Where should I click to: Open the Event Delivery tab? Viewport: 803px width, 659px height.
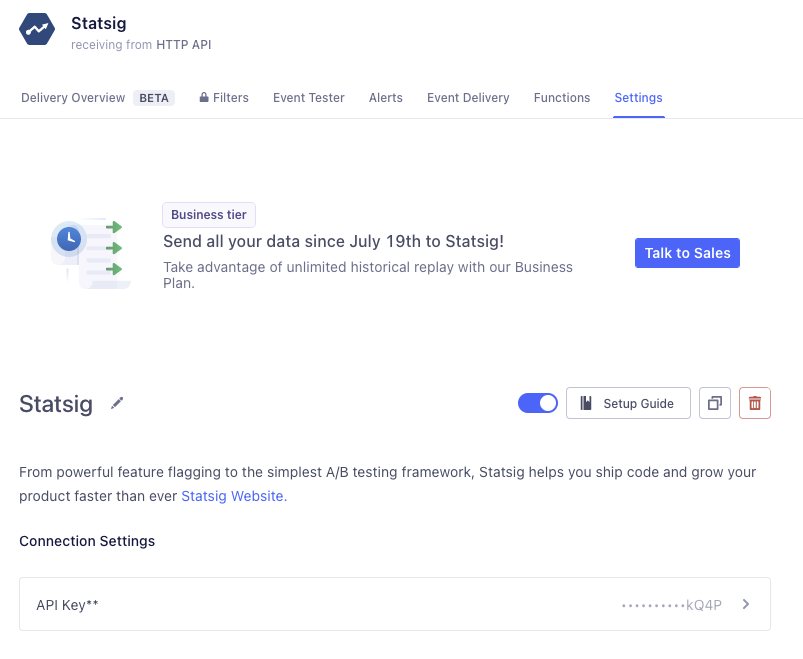[x=468, y=98]
